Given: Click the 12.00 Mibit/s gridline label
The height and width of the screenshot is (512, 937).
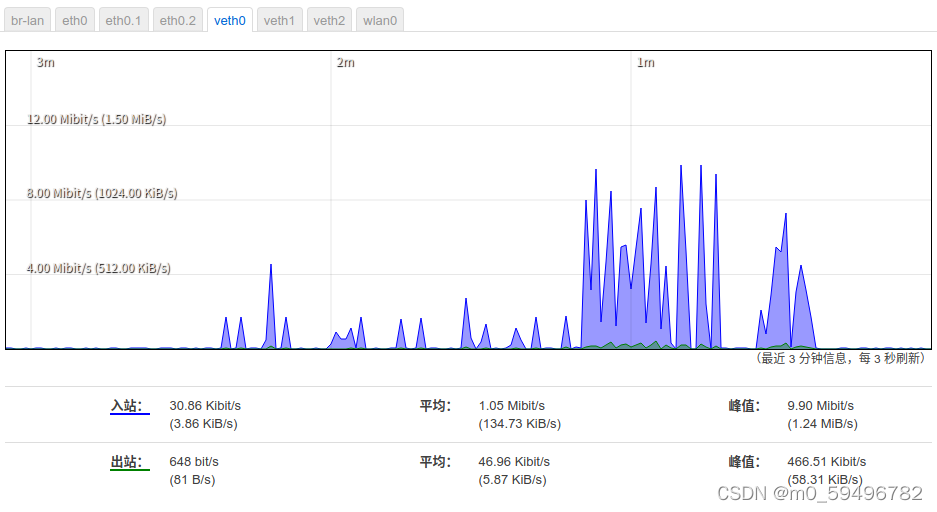Looking at the screenshot, I should click(96, 119).
